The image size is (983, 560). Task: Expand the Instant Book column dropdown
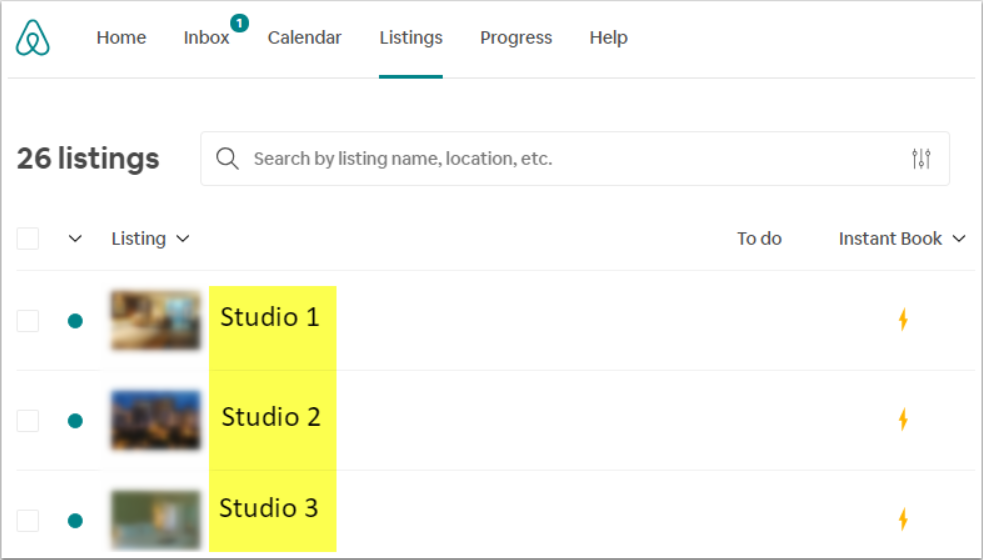click(x=902, y=238)
